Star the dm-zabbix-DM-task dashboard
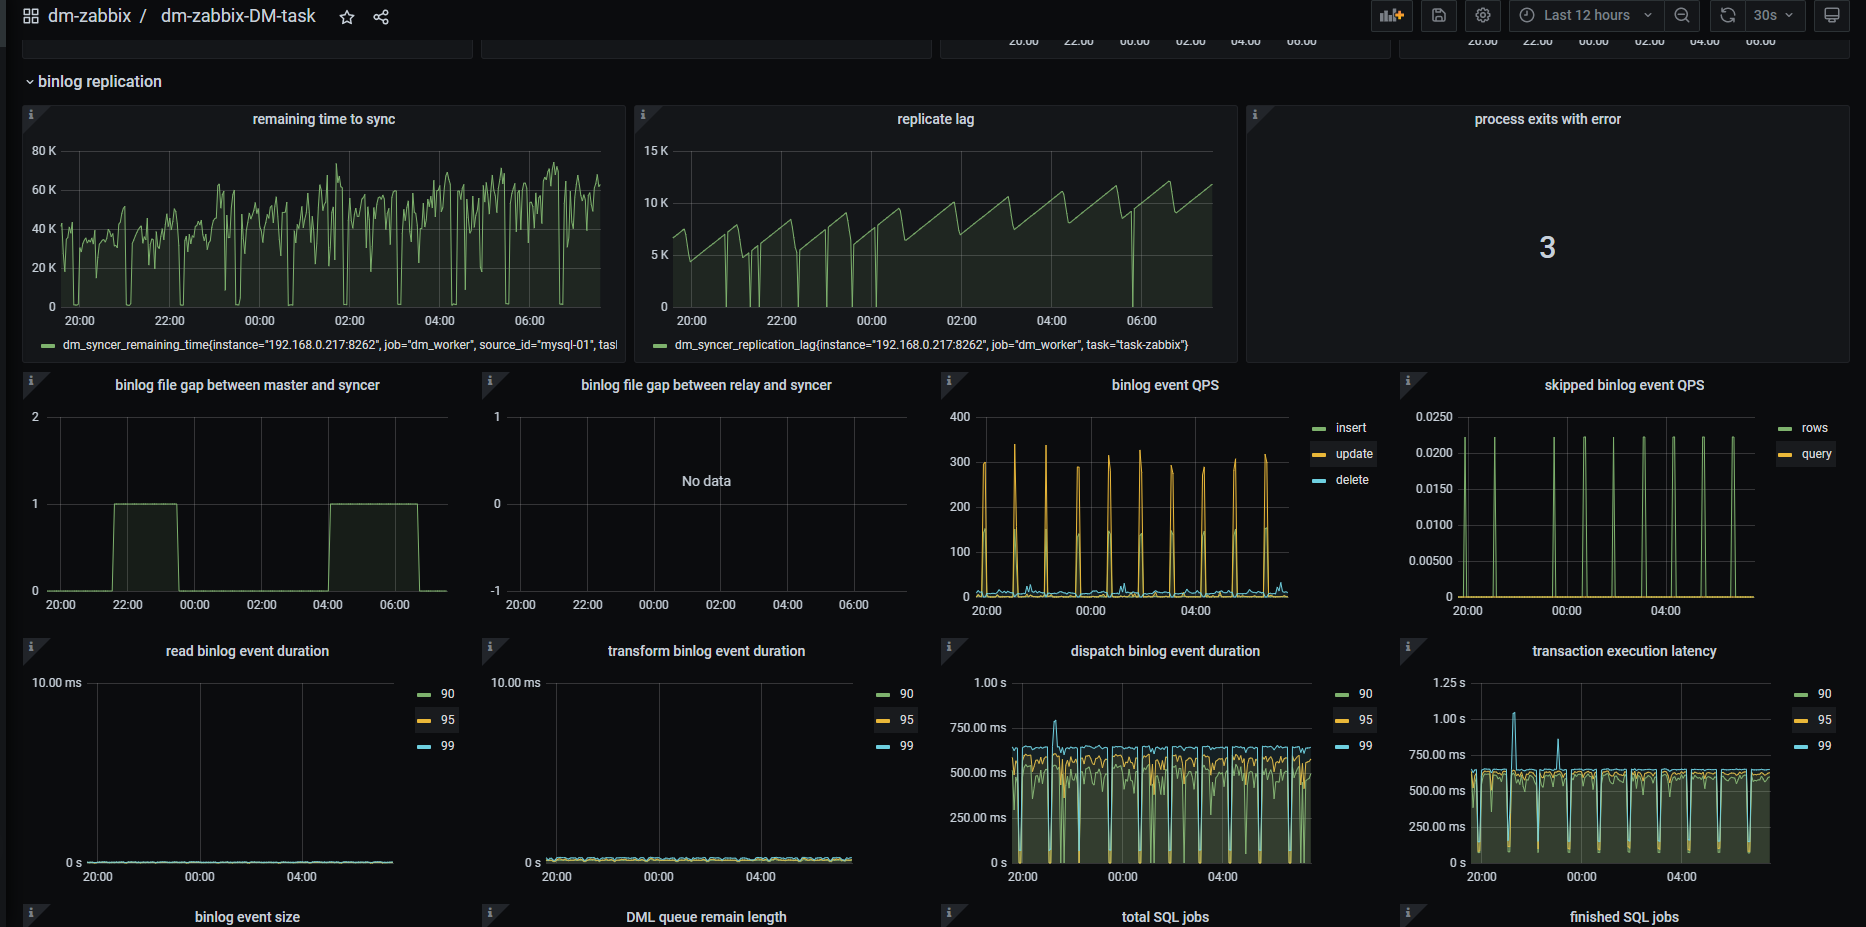The image size is (1866, 927). pyautogui.click(x=347, y=17)
